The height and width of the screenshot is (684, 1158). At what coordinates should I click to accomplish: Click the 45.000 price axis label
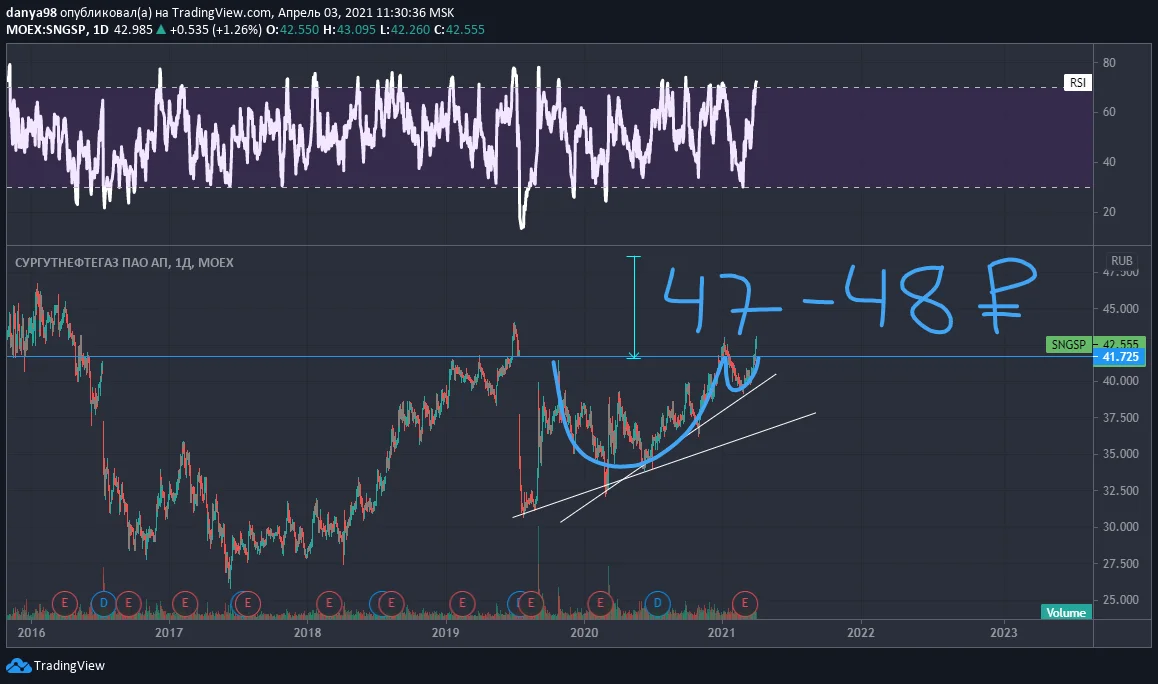tap(1120, 309)
